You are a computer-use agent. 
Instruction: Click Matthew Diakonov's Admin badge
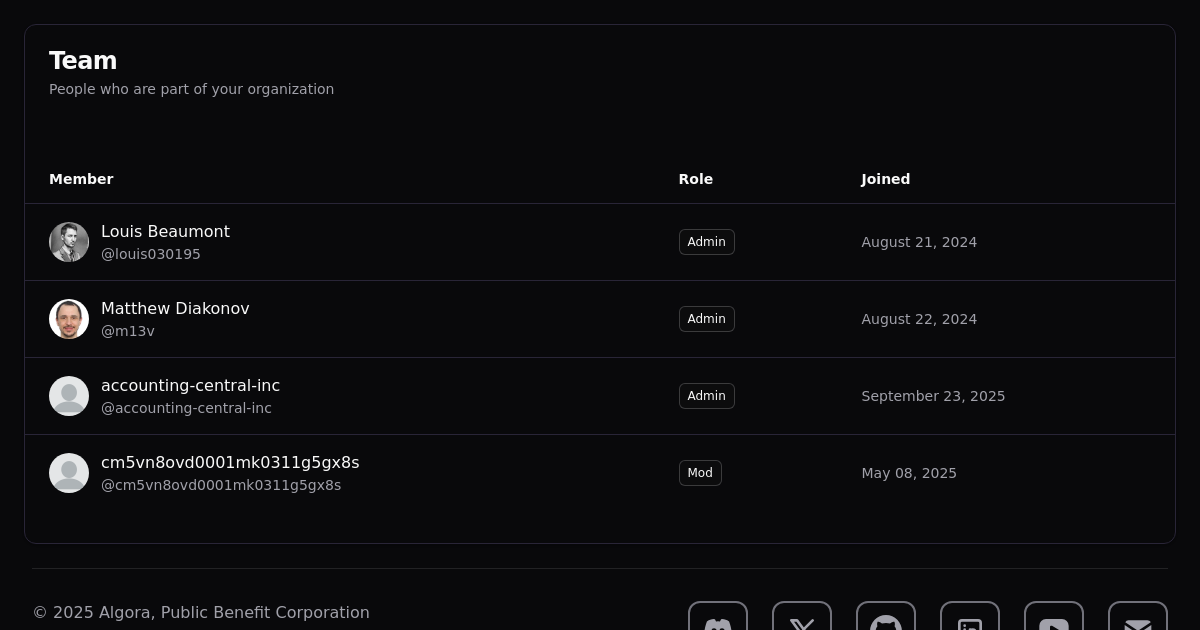pyautogui.click(x=706, y=319)
